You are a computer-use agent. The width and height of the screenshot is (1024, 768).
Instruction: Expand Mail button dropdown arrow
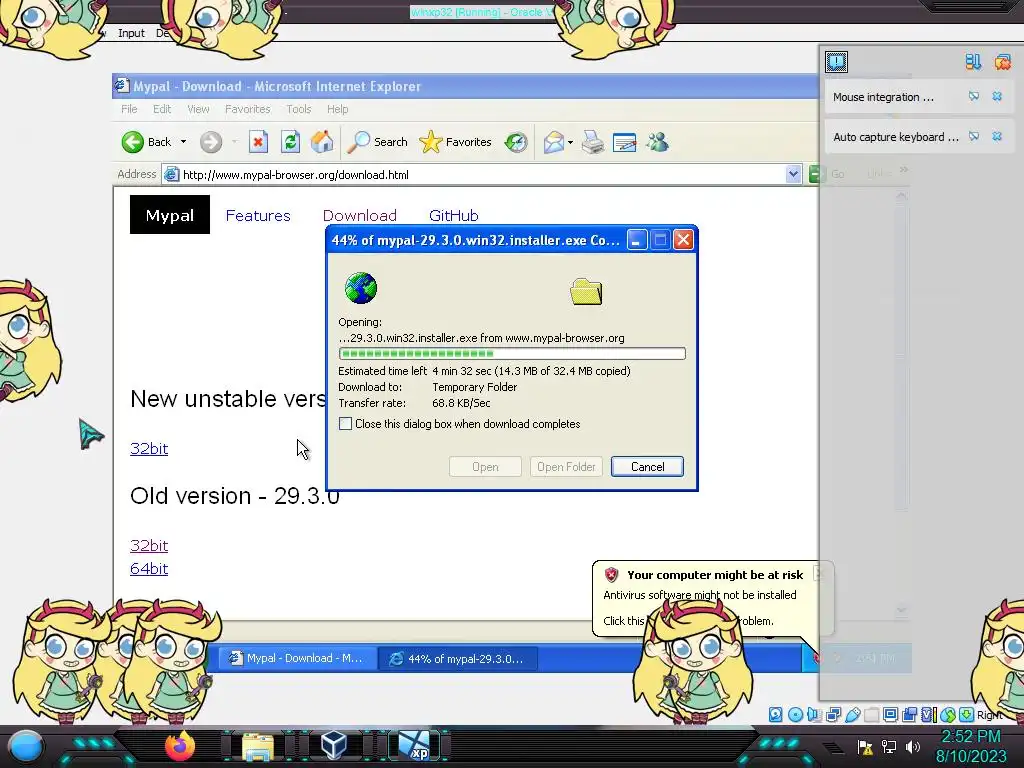pos(570,142)
